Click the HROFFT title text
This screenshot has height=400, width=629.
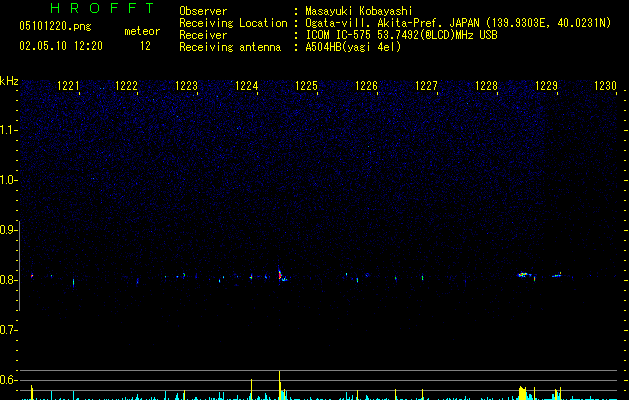pyautogui.click(x=102, y=8)
